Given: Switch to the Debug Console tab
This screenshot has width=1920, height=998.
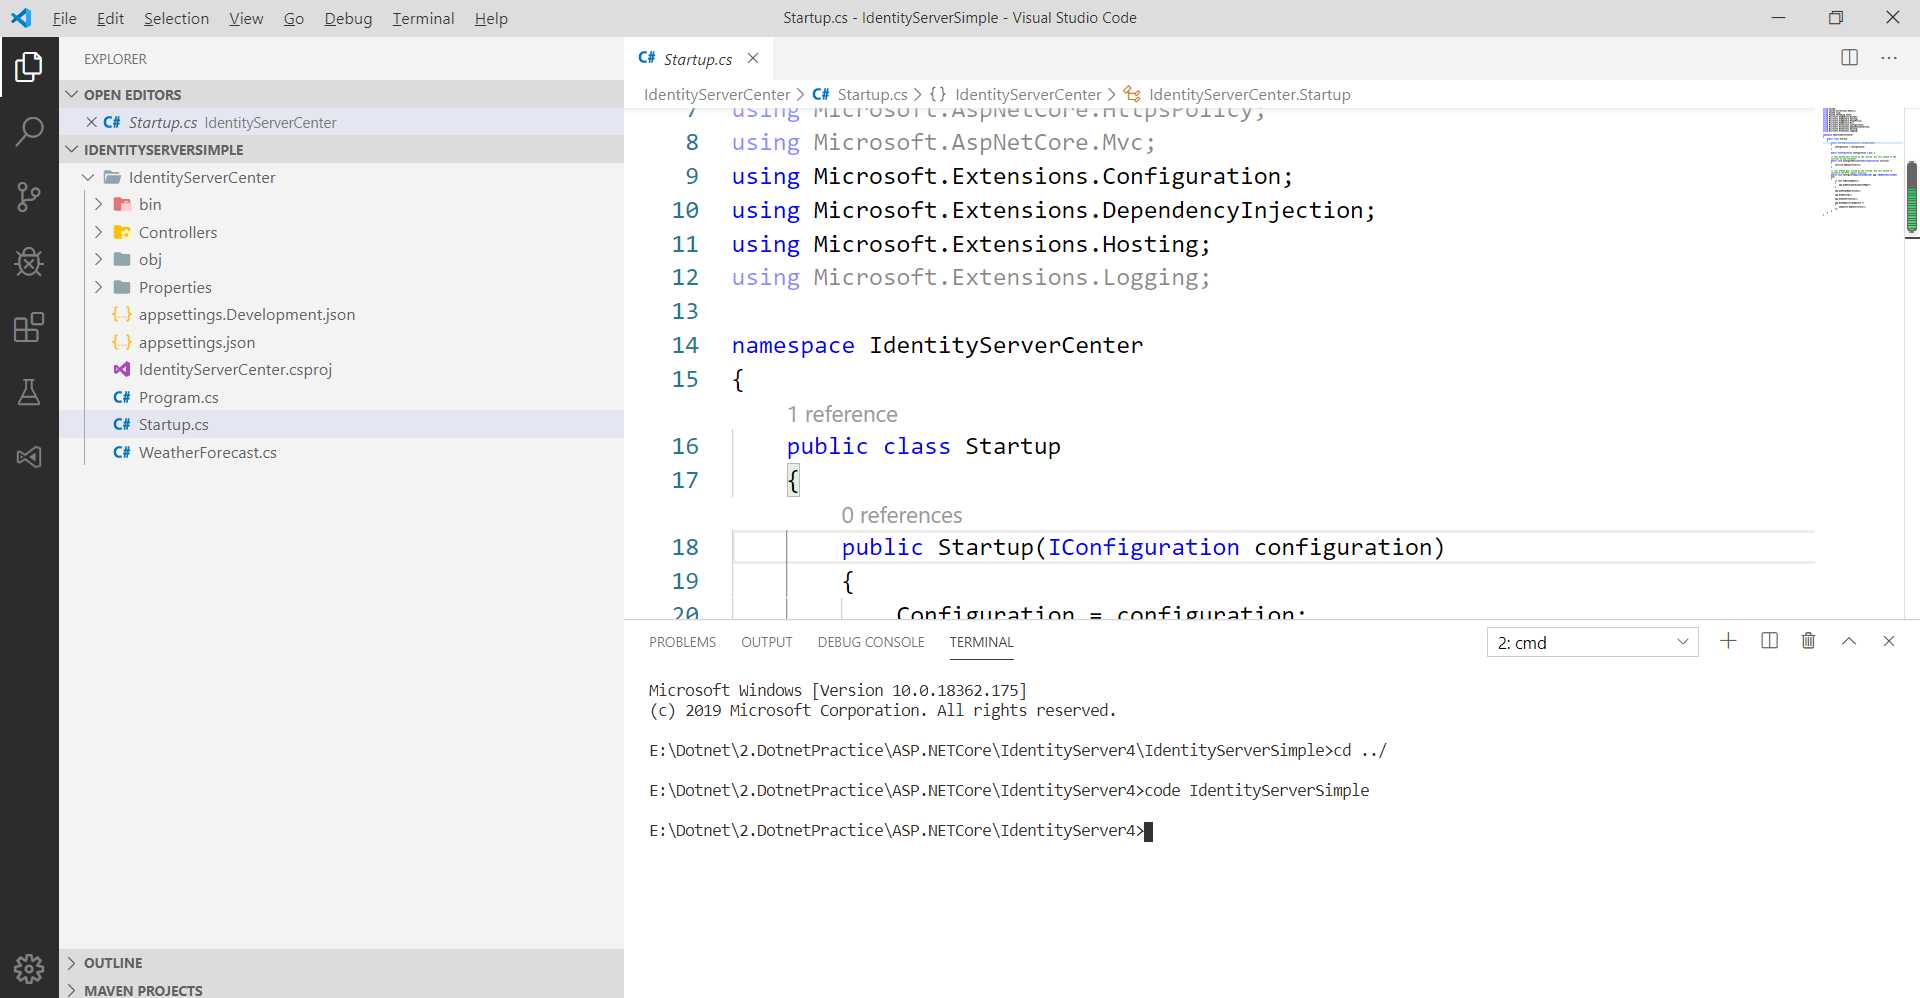Looking at the screenshot, I should point(871,642).
